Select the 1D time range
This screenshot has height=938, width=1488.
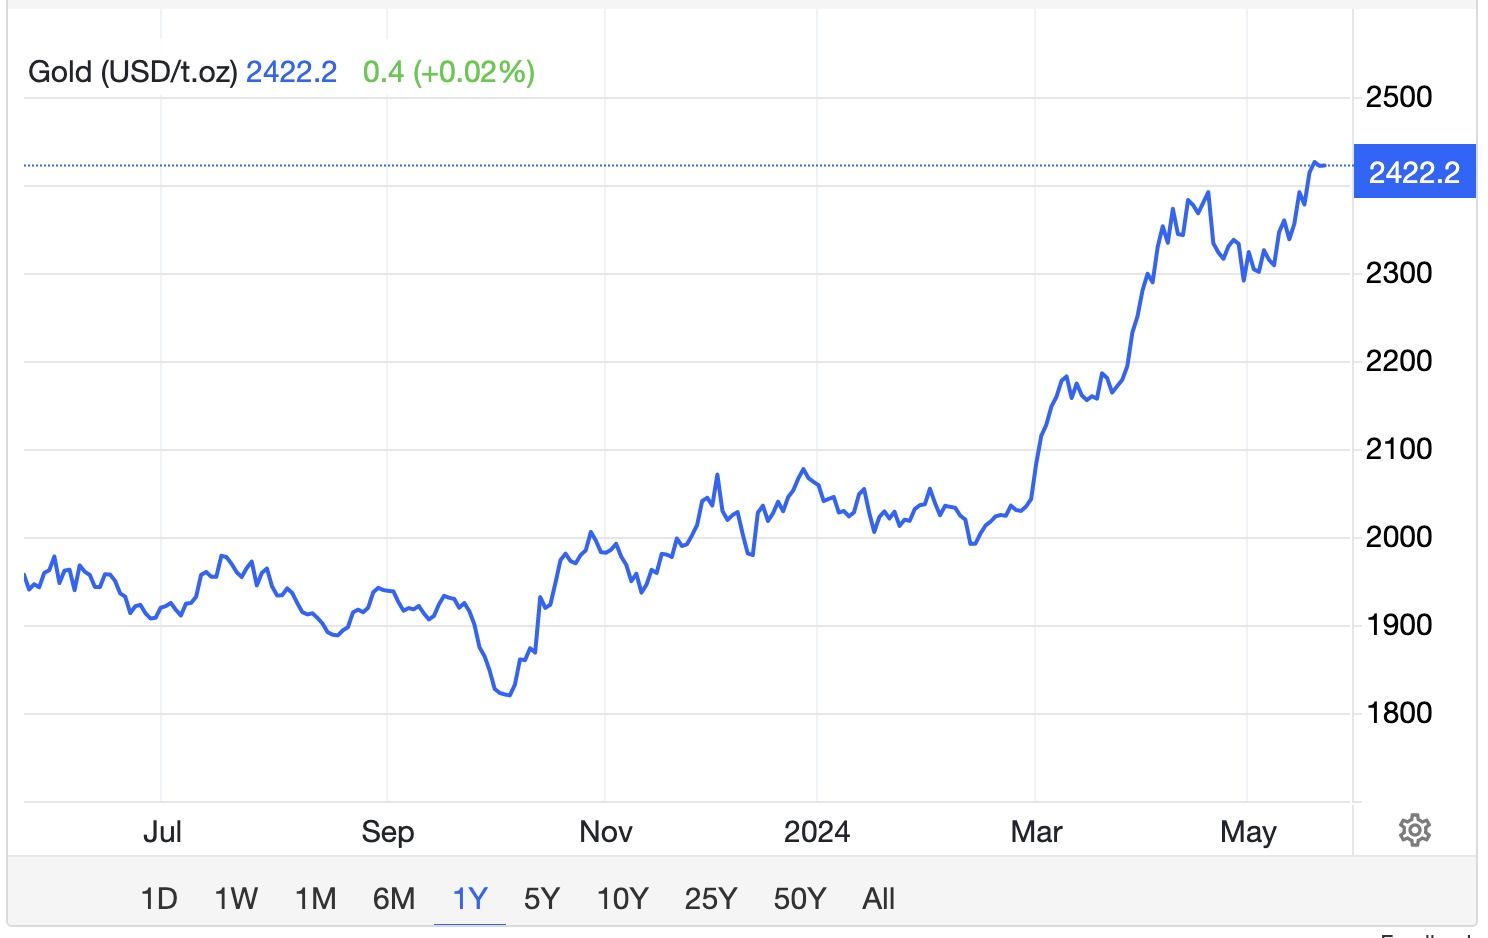159,899
